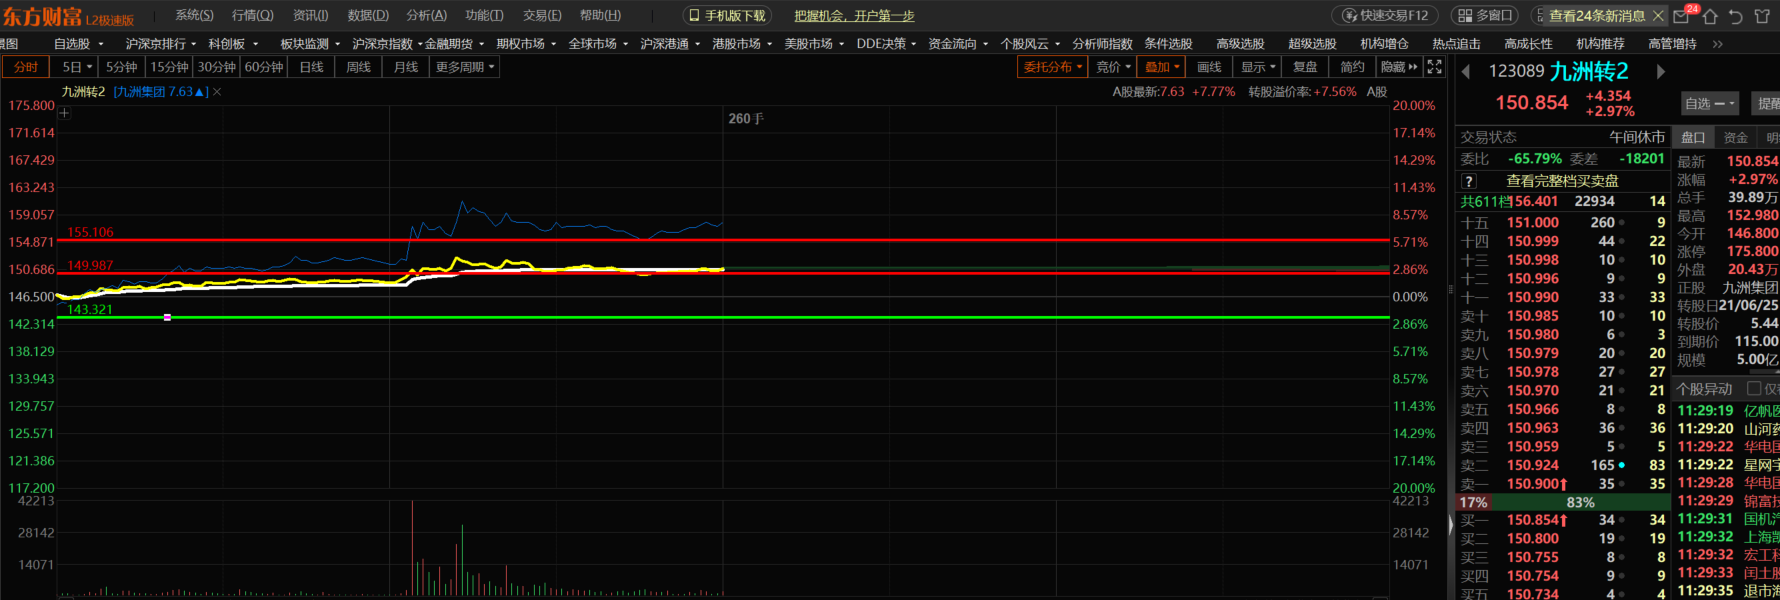The image size is (1780, 600).
Task: Open 快速交易F12 quick trade
Action: [x=1387, y=16]
